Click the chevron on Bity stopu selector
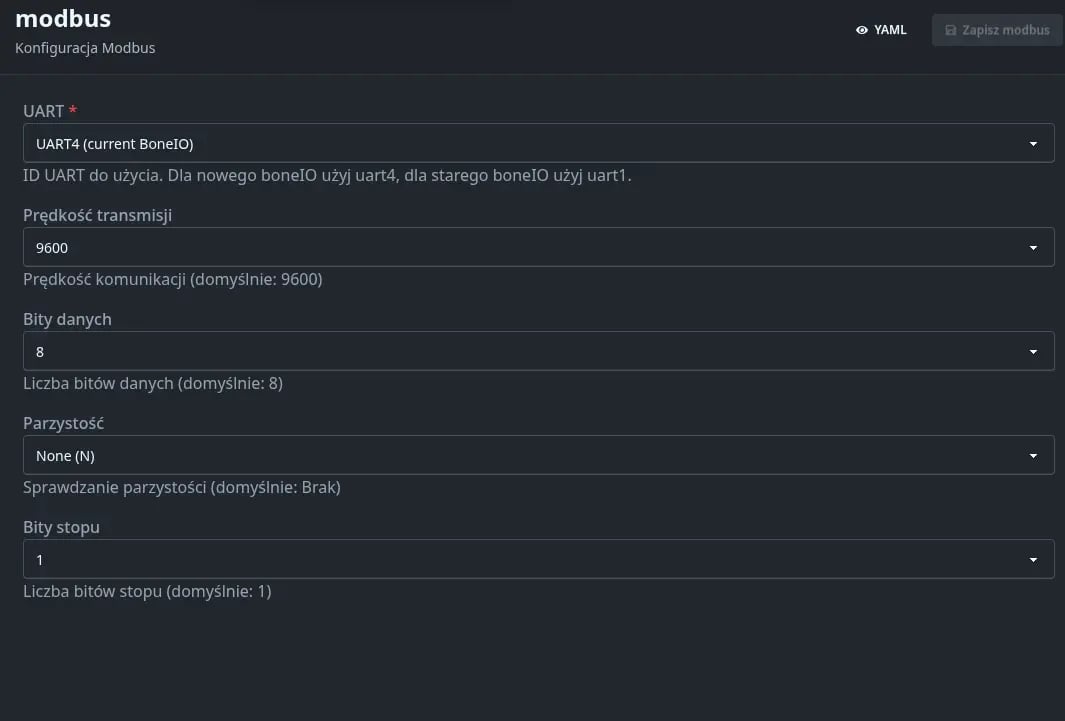Image resolution: width=1065 pixels, height=721 pixels. [x=1034, y=559]
